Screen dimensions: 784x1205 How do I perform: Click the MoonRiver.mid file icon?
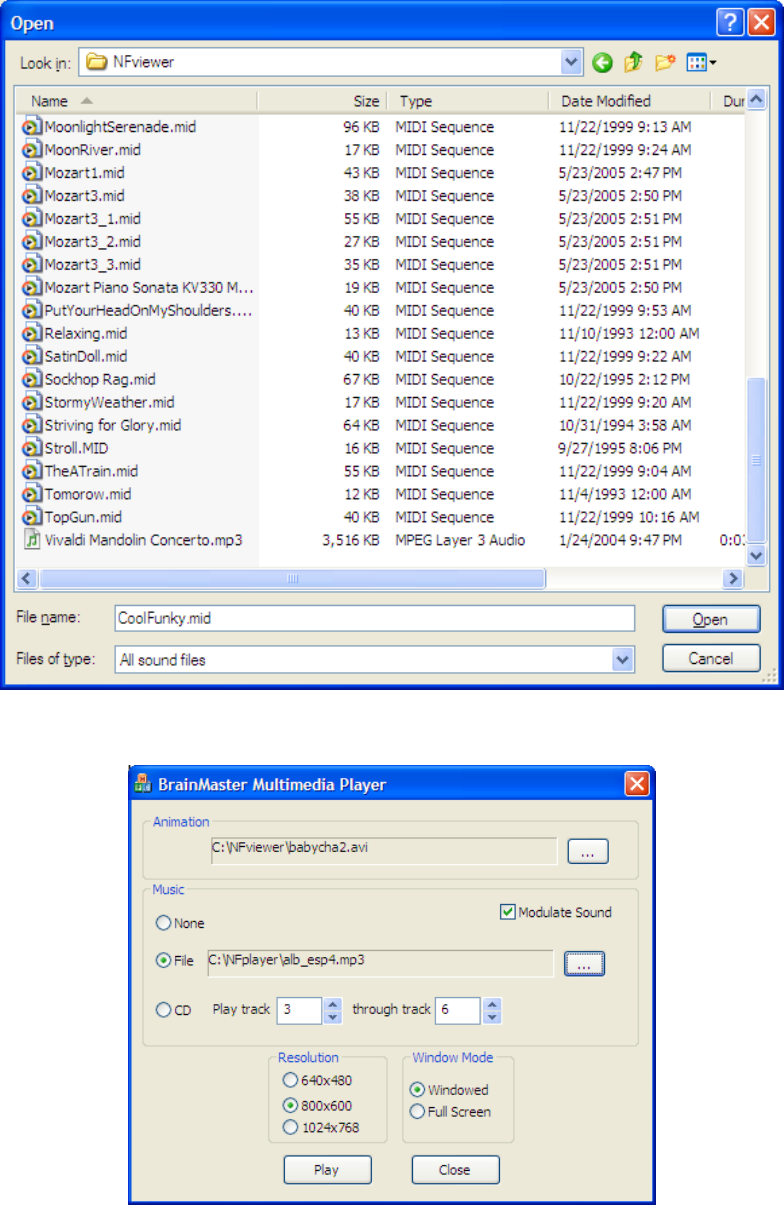point(32,150)
